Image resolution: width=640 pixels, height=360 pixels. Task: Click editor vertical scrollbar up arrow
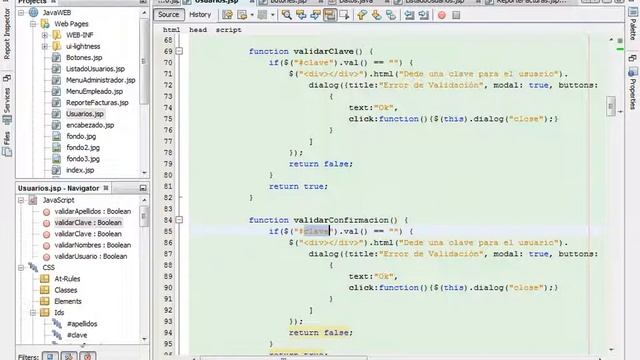click(x=611, y=40)
